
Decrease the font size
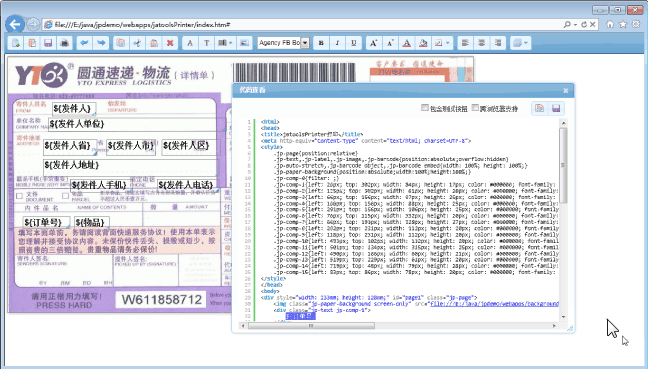pos(390,43)
